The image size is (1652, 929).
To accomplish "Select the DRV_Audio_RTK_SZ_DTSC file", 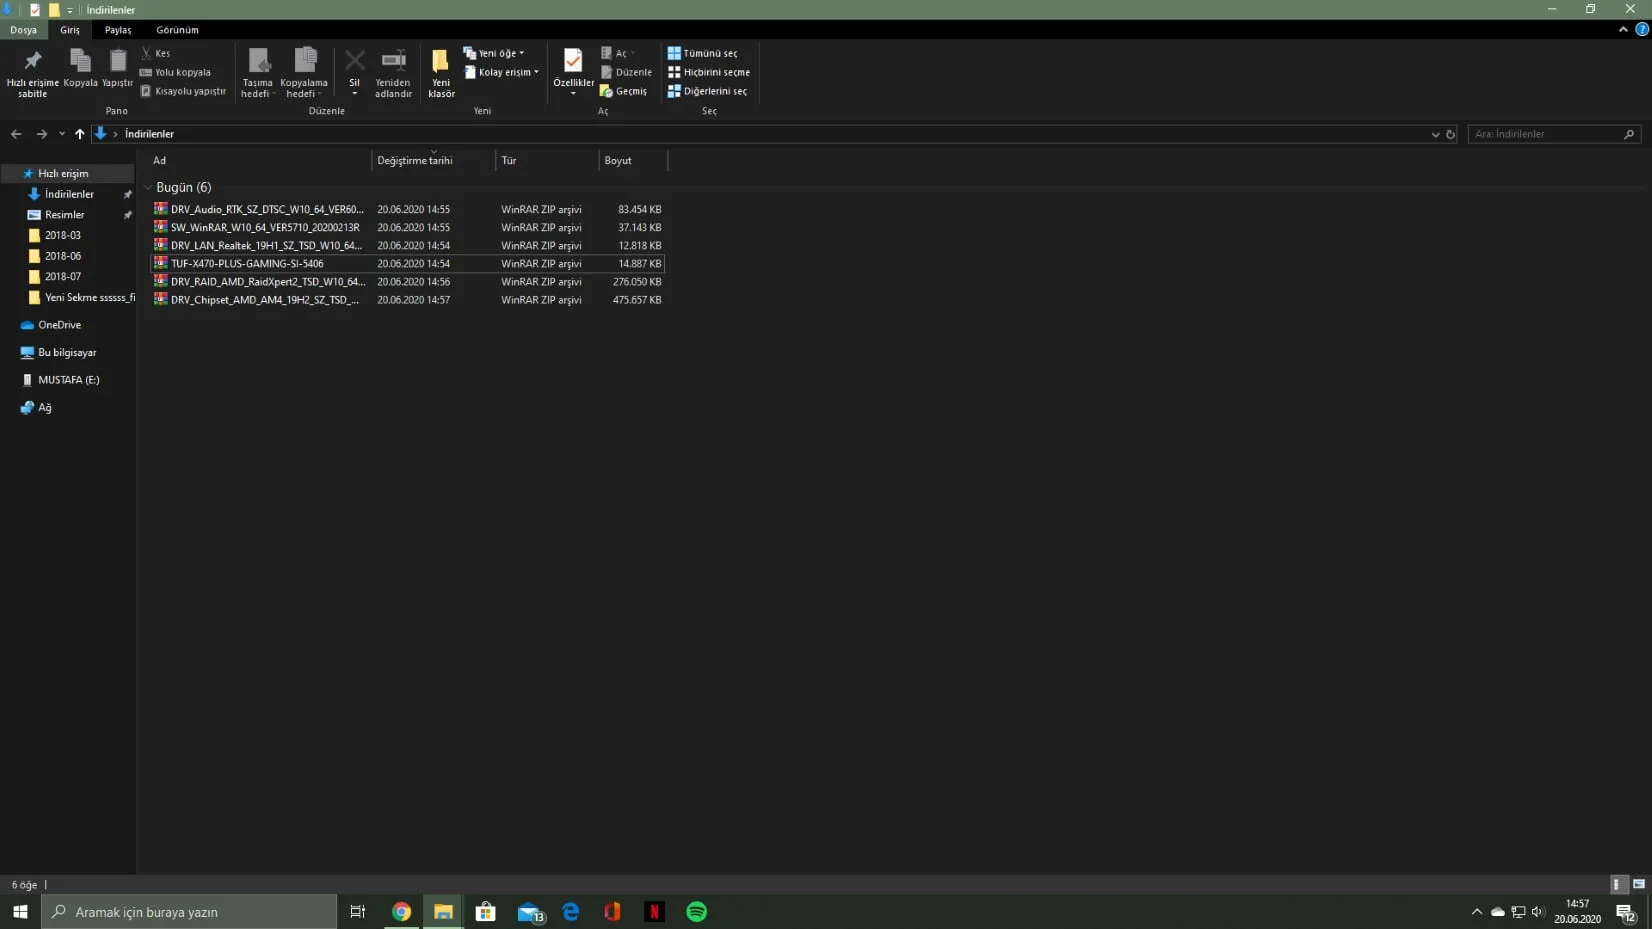I will [407, 210].
